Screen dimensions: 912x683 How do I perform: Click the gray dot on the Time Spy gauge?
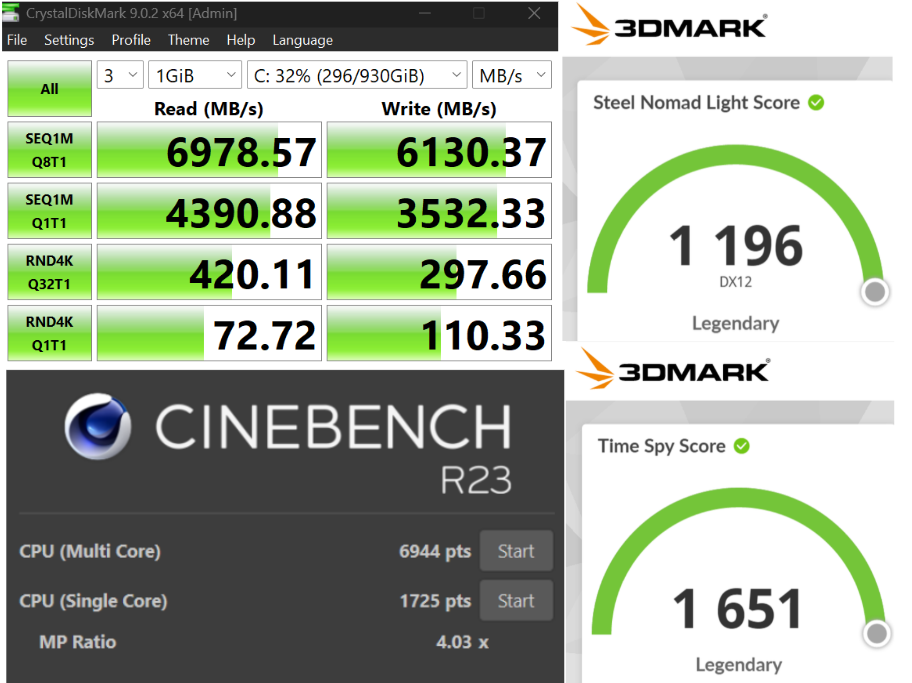(x=877, y=633)
